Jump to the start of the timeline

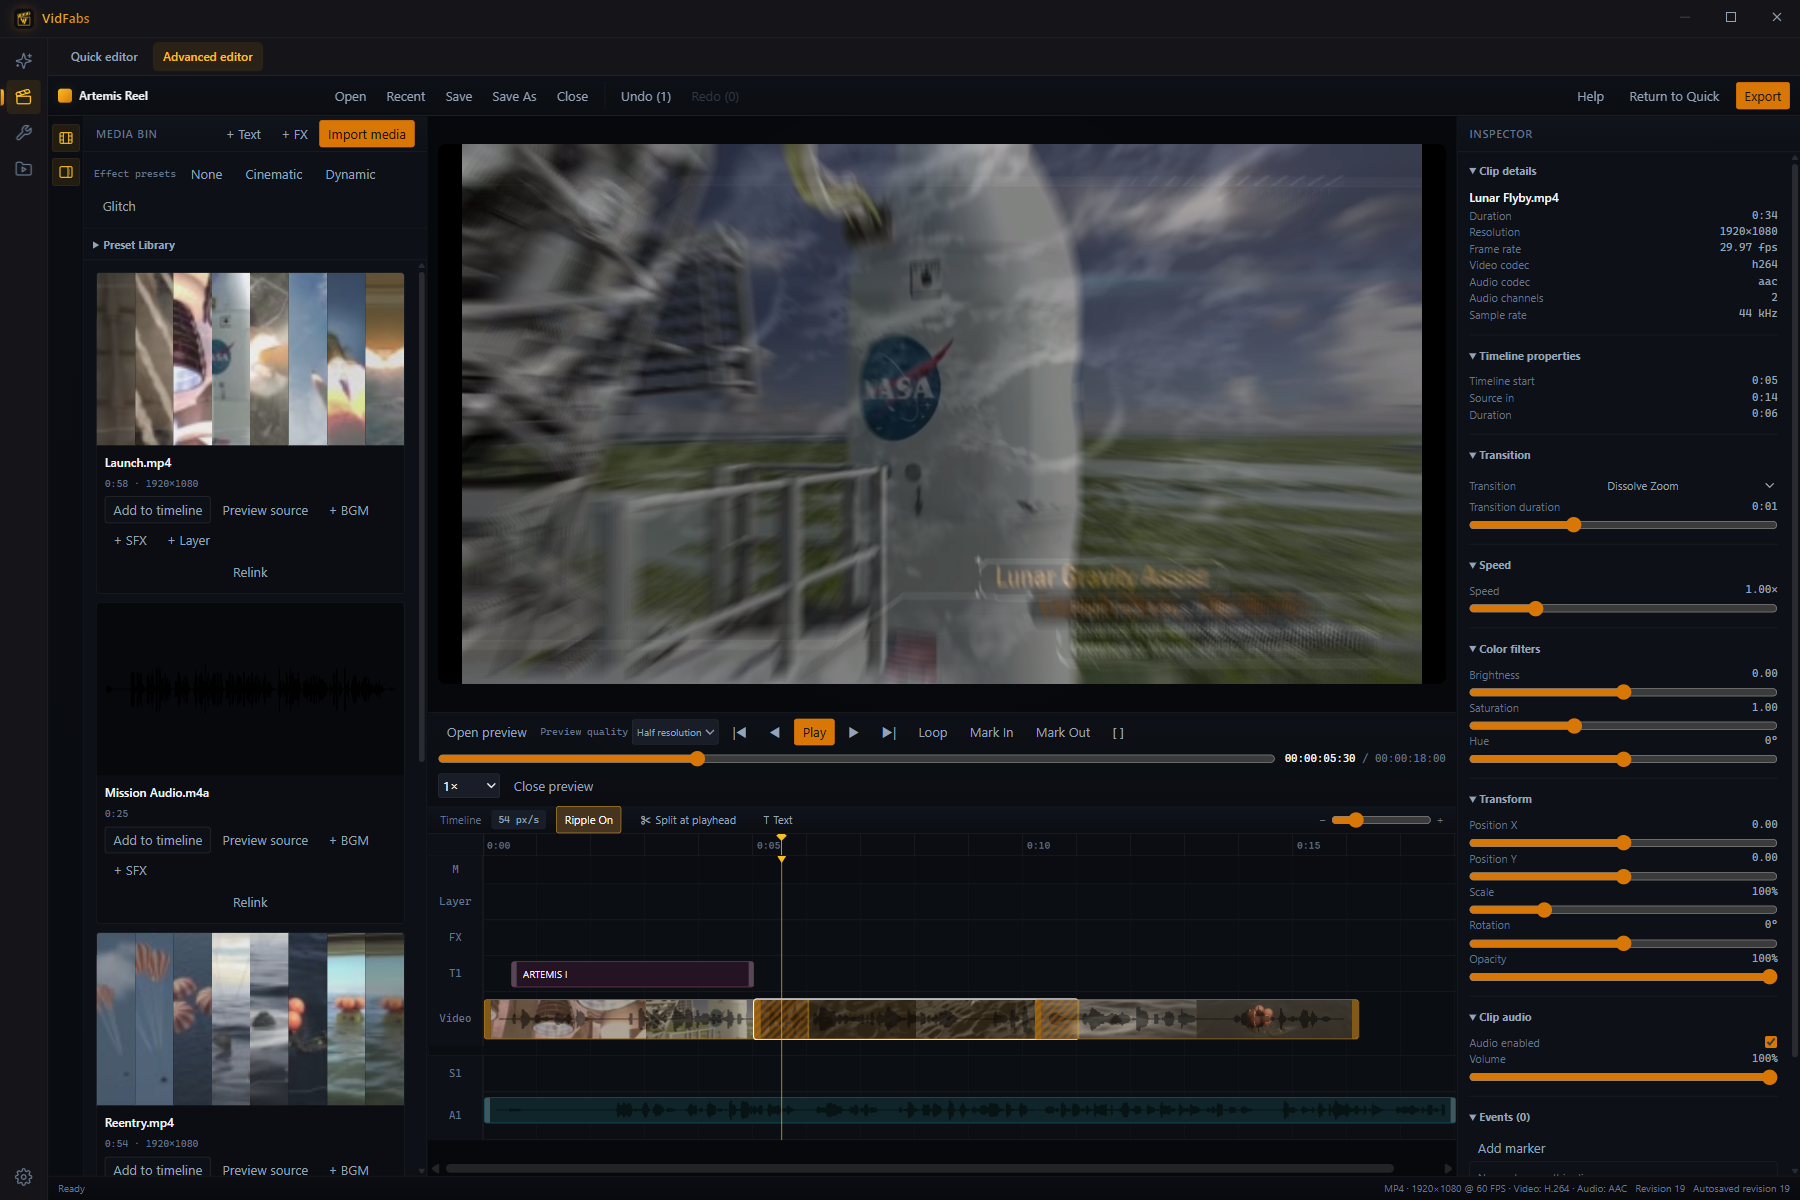(x=740, y=733)
